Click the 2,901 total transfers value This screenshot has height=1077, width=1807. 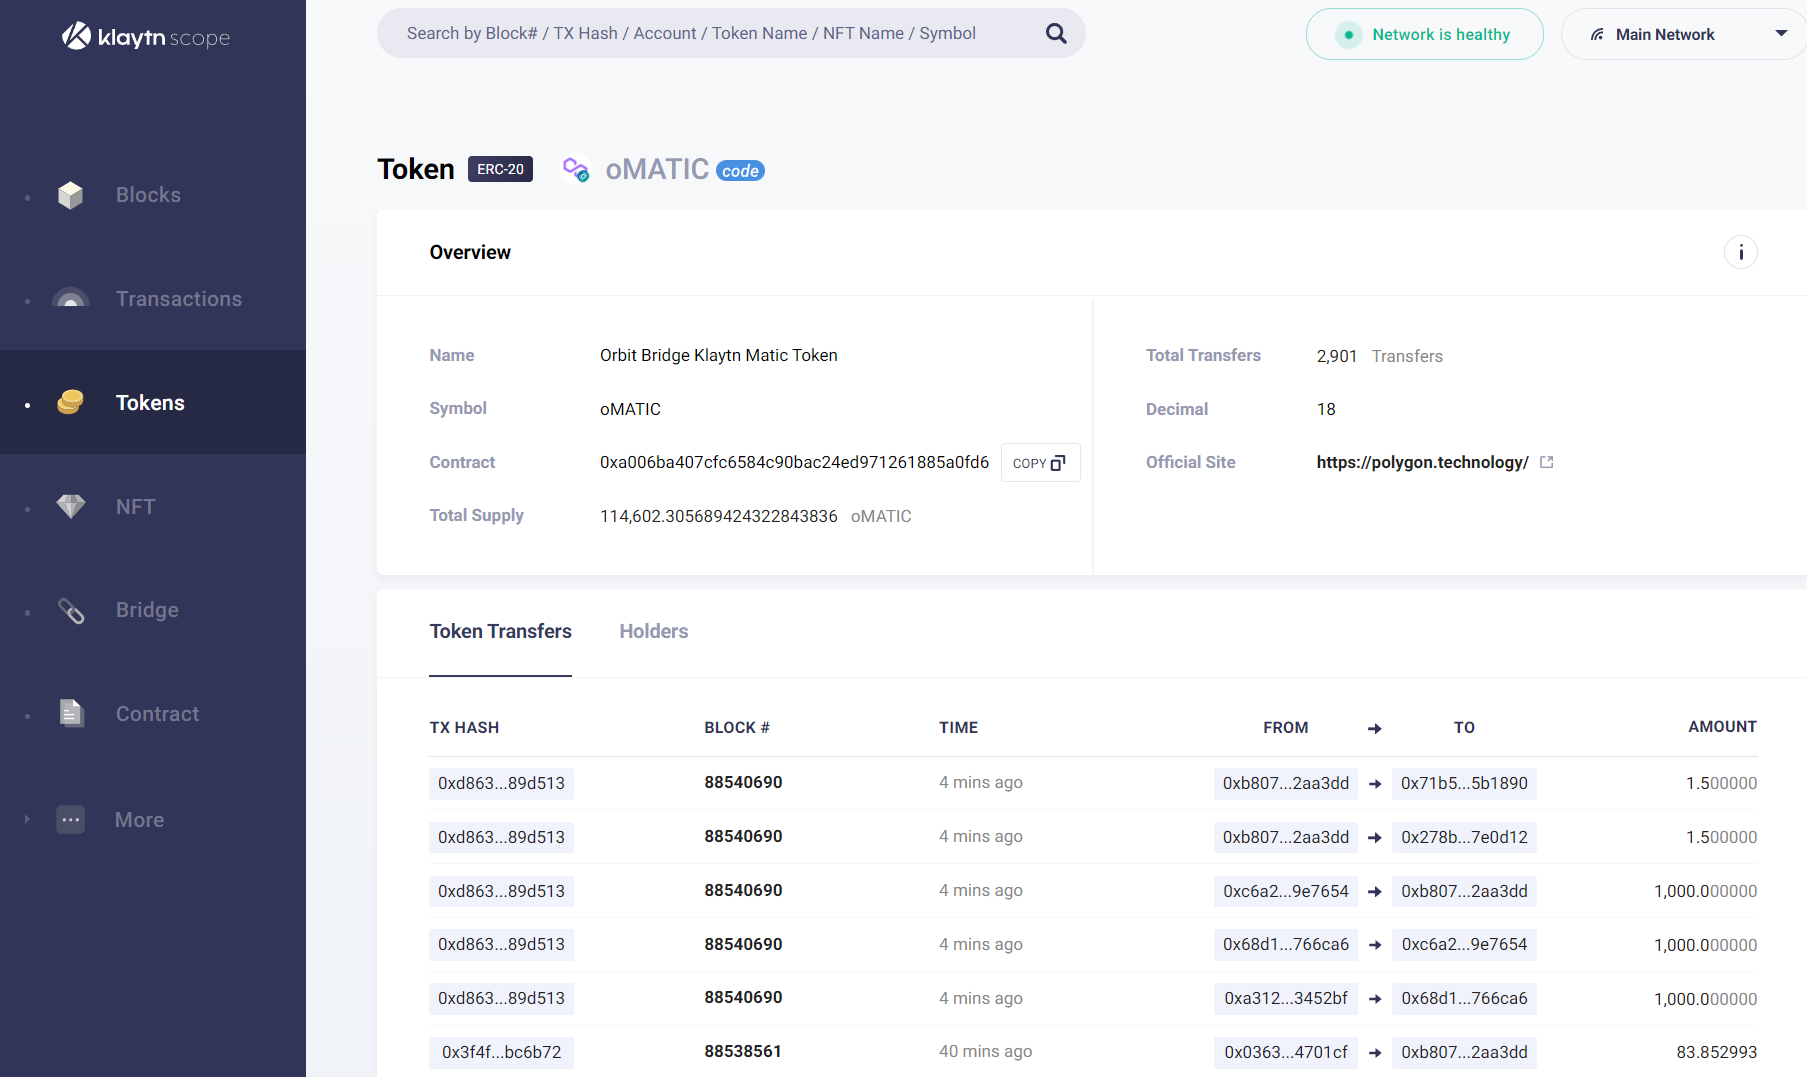point(1336,356)
